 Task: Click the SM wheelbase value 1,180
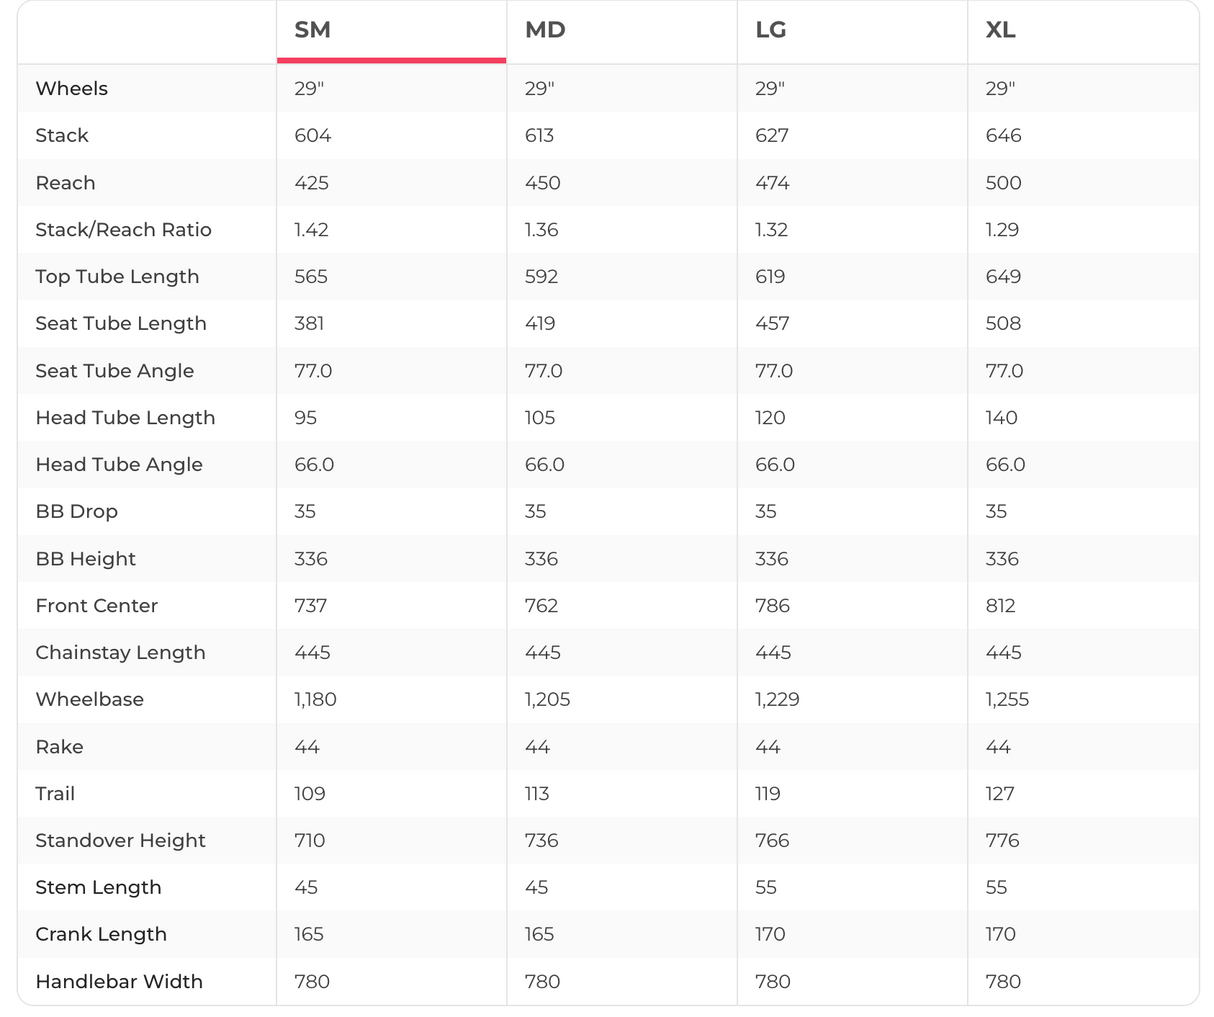pyautogui.click(x=315, y=700)
